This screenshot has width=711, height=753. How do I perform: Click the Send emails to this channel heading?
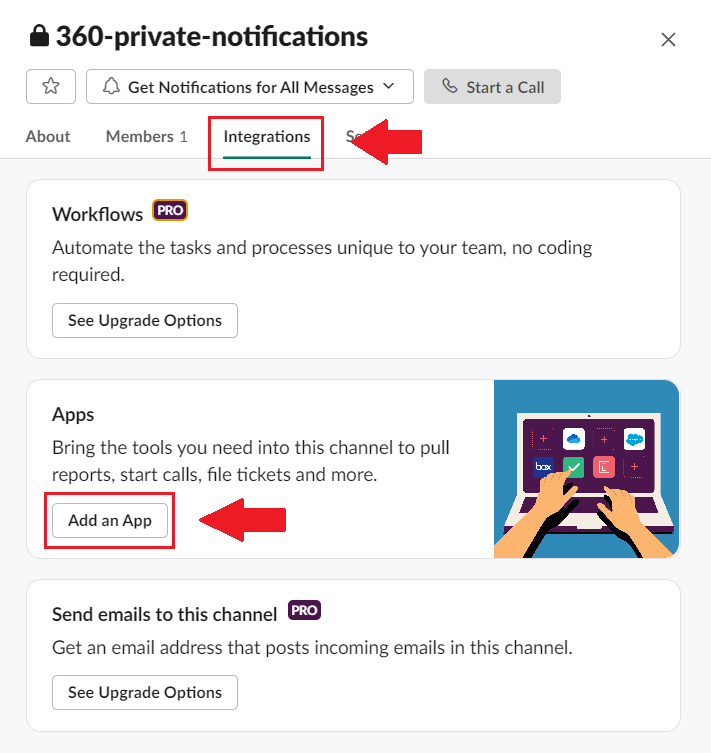click(165, 614)
